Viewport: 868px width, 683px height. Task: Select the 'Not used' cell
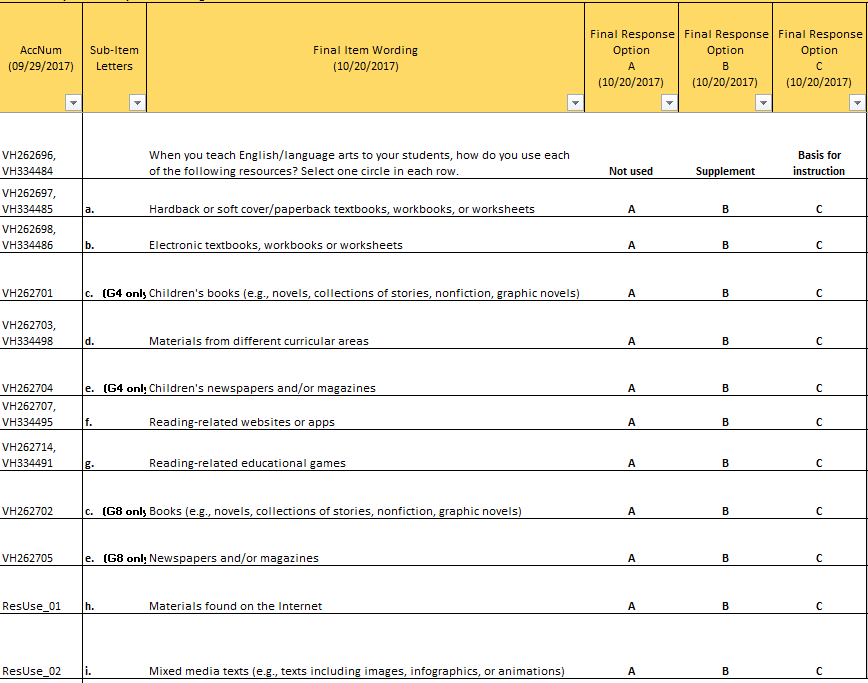(631, 171)
